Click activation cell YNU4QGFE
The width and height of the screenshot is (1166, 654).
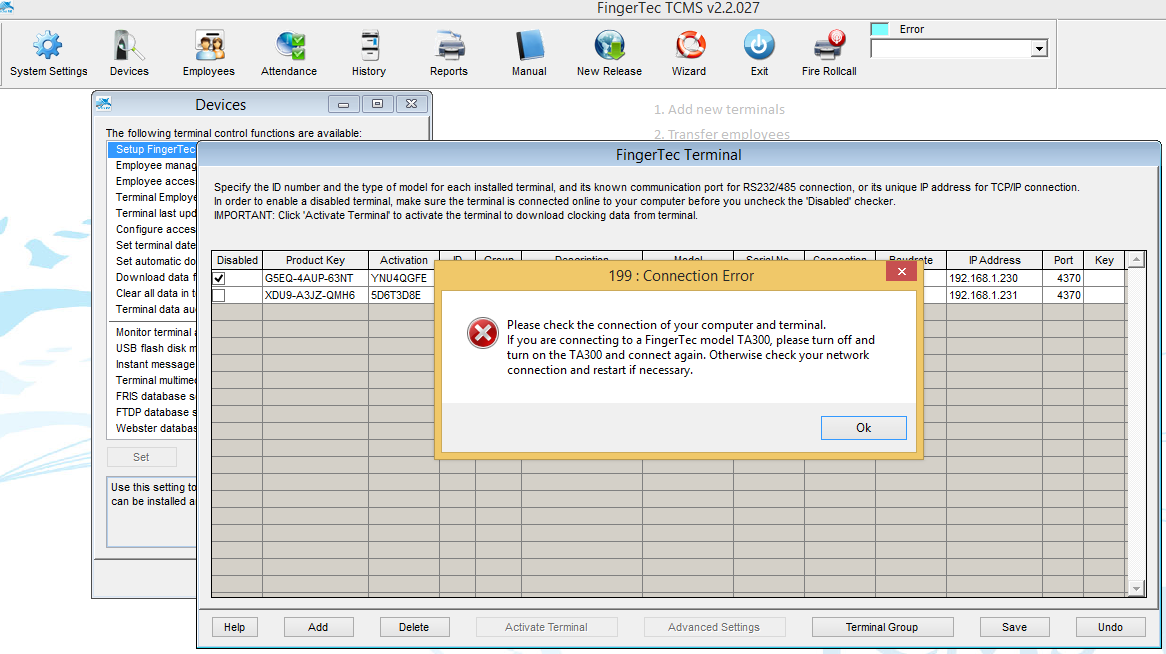404,278
